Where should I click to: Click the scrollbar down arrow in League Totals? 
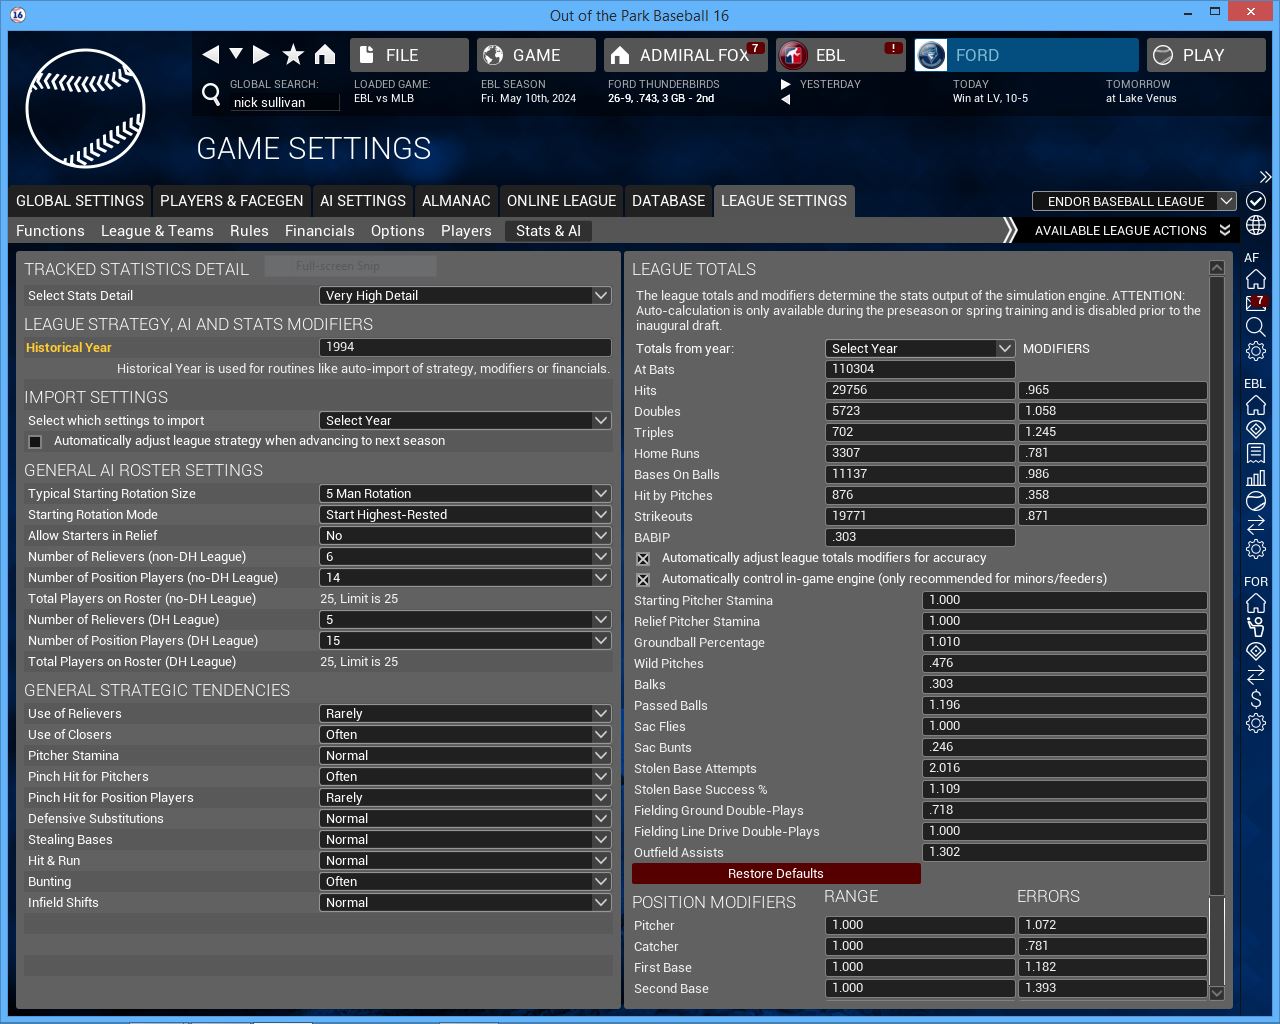(x=1216, y=993)
